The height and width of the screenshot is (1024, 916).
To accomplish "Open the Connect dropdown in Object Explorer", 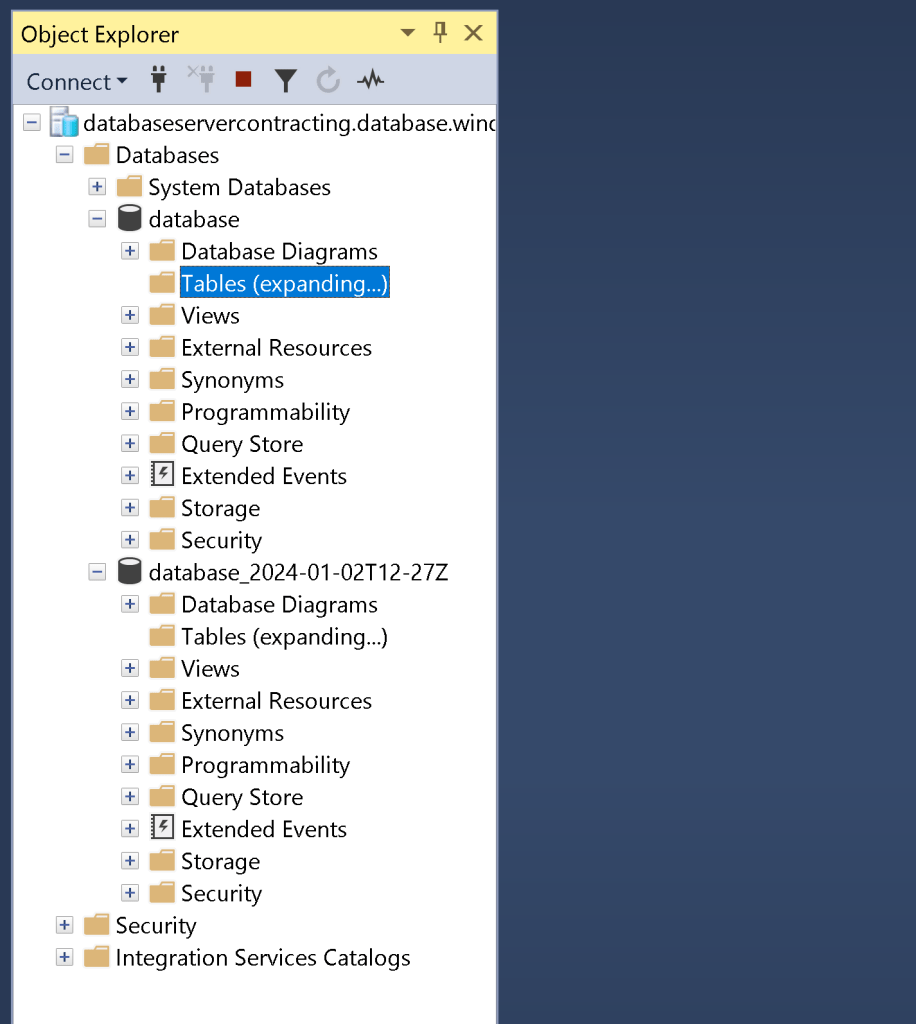I will [76, 82].
